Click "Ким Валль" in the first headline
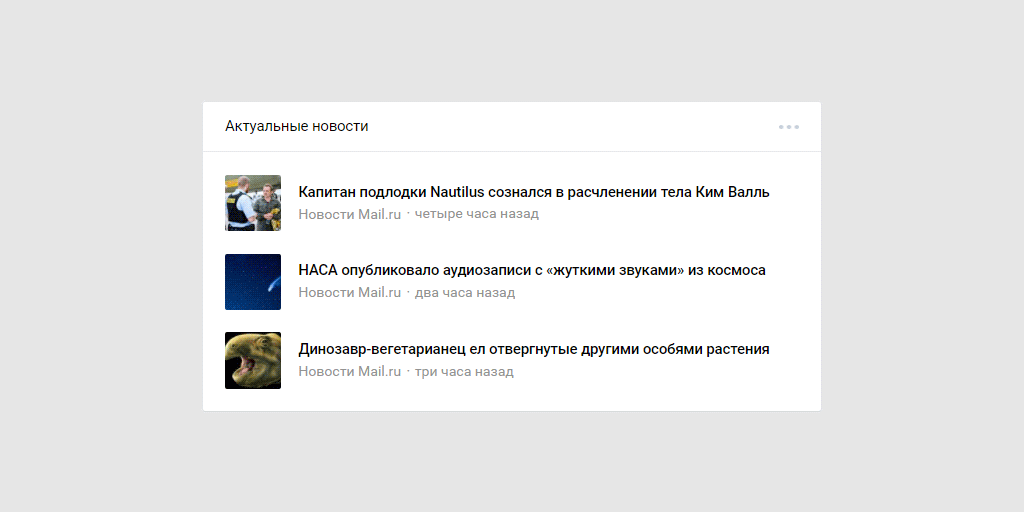 [x=735, y=192]
